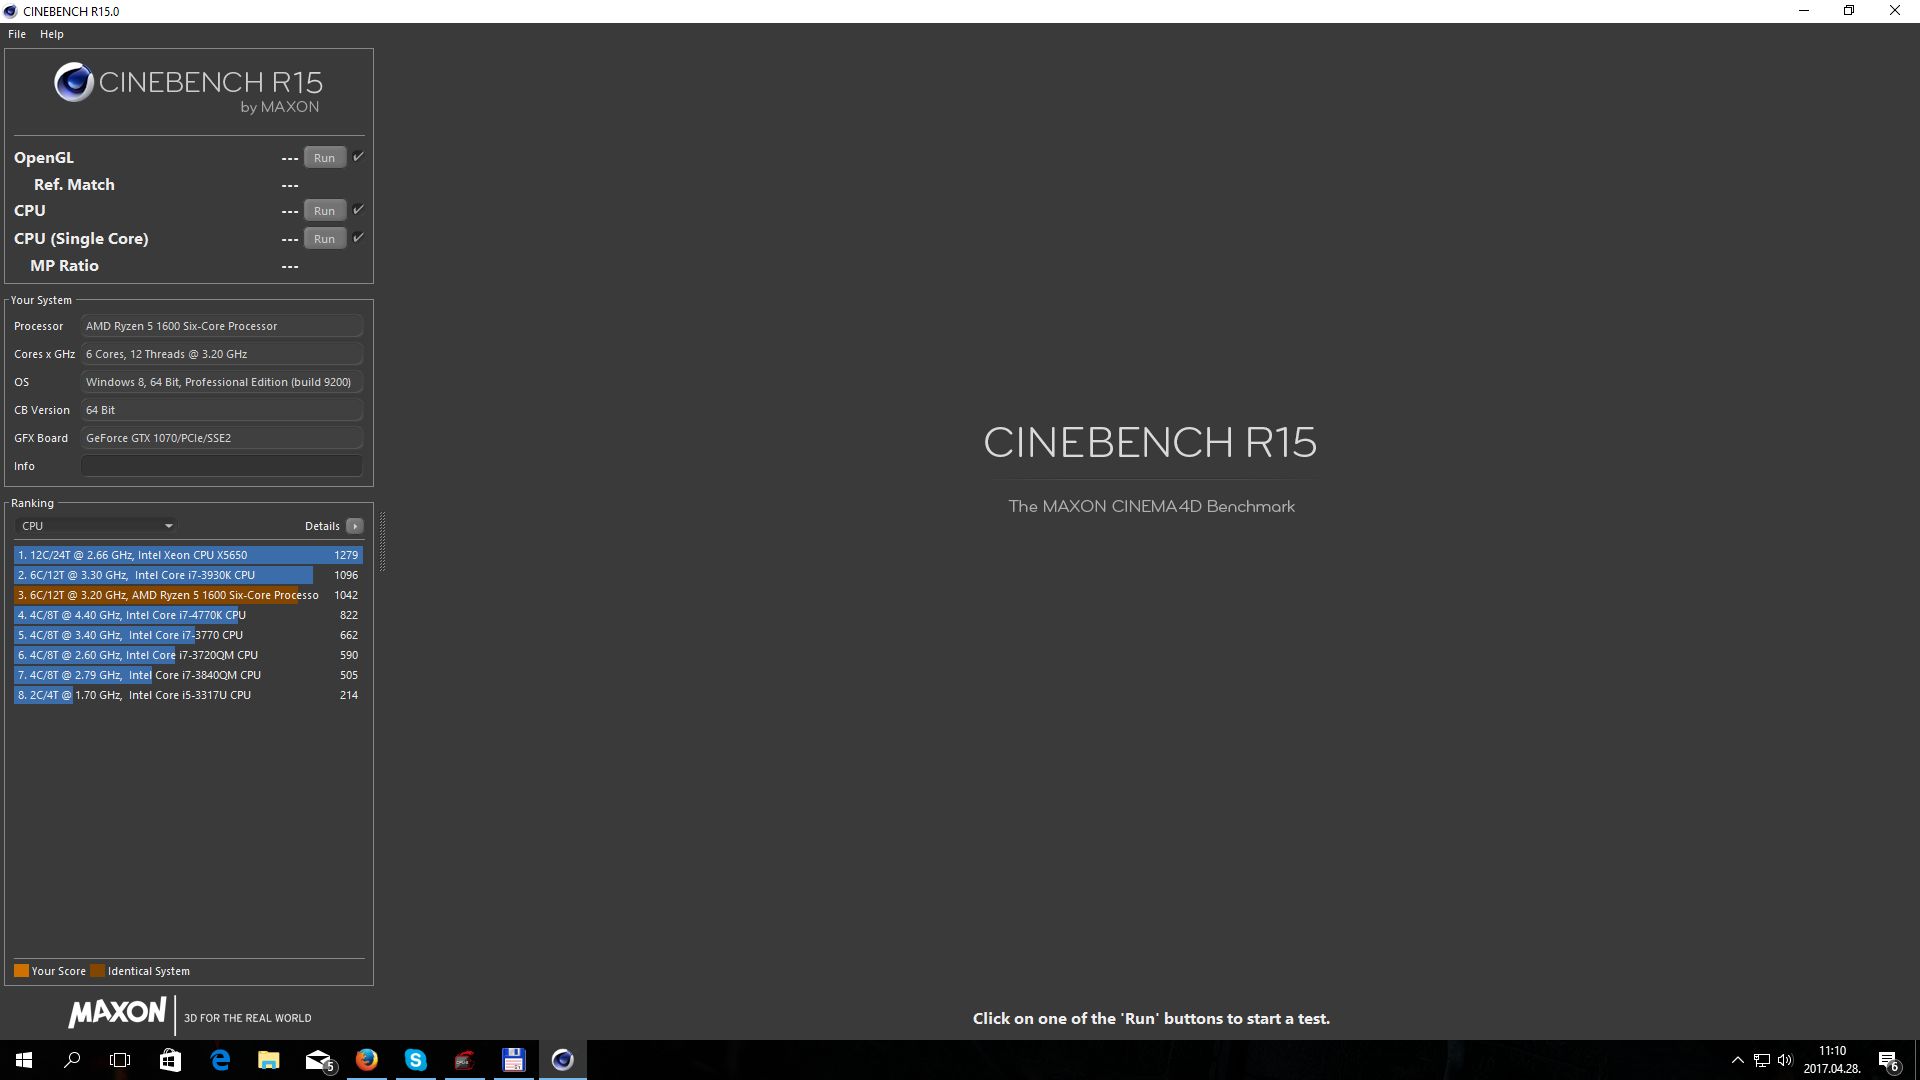Click the Your Score orange legend swatch
The image size is (1920, 1080).
(x=21, y=971)
